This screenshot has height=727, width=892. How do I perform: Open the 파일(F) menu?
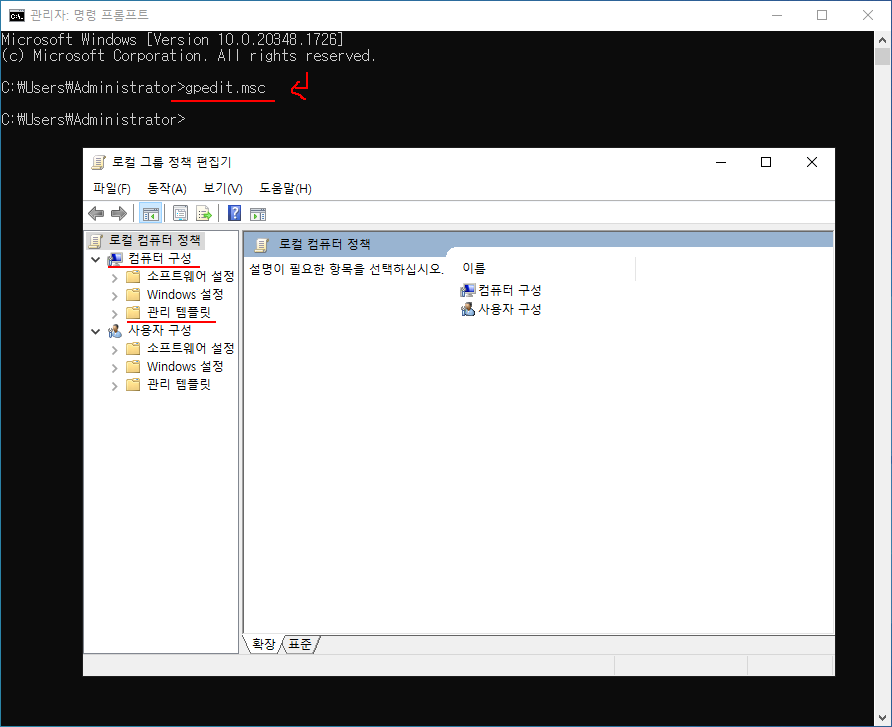[112, 189]
